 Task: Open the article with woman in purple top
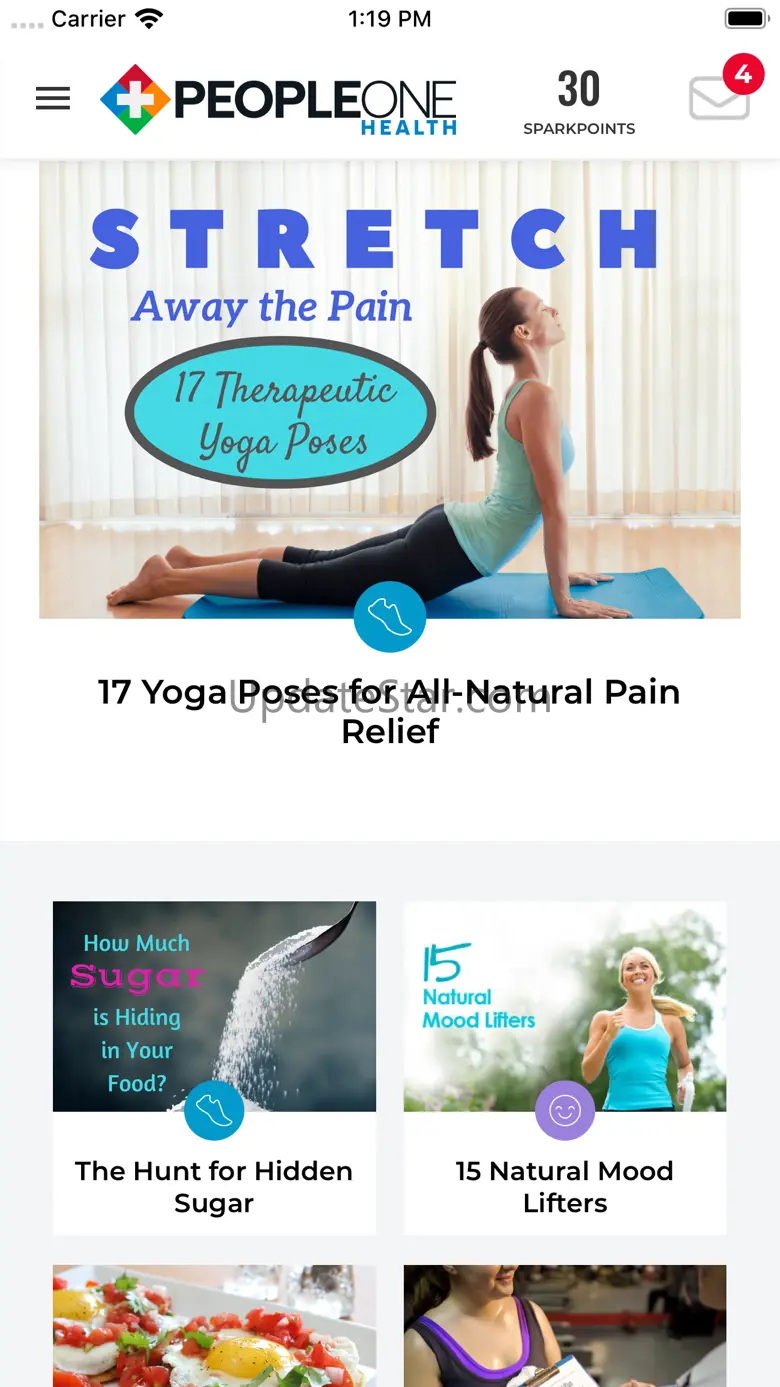565,1326
